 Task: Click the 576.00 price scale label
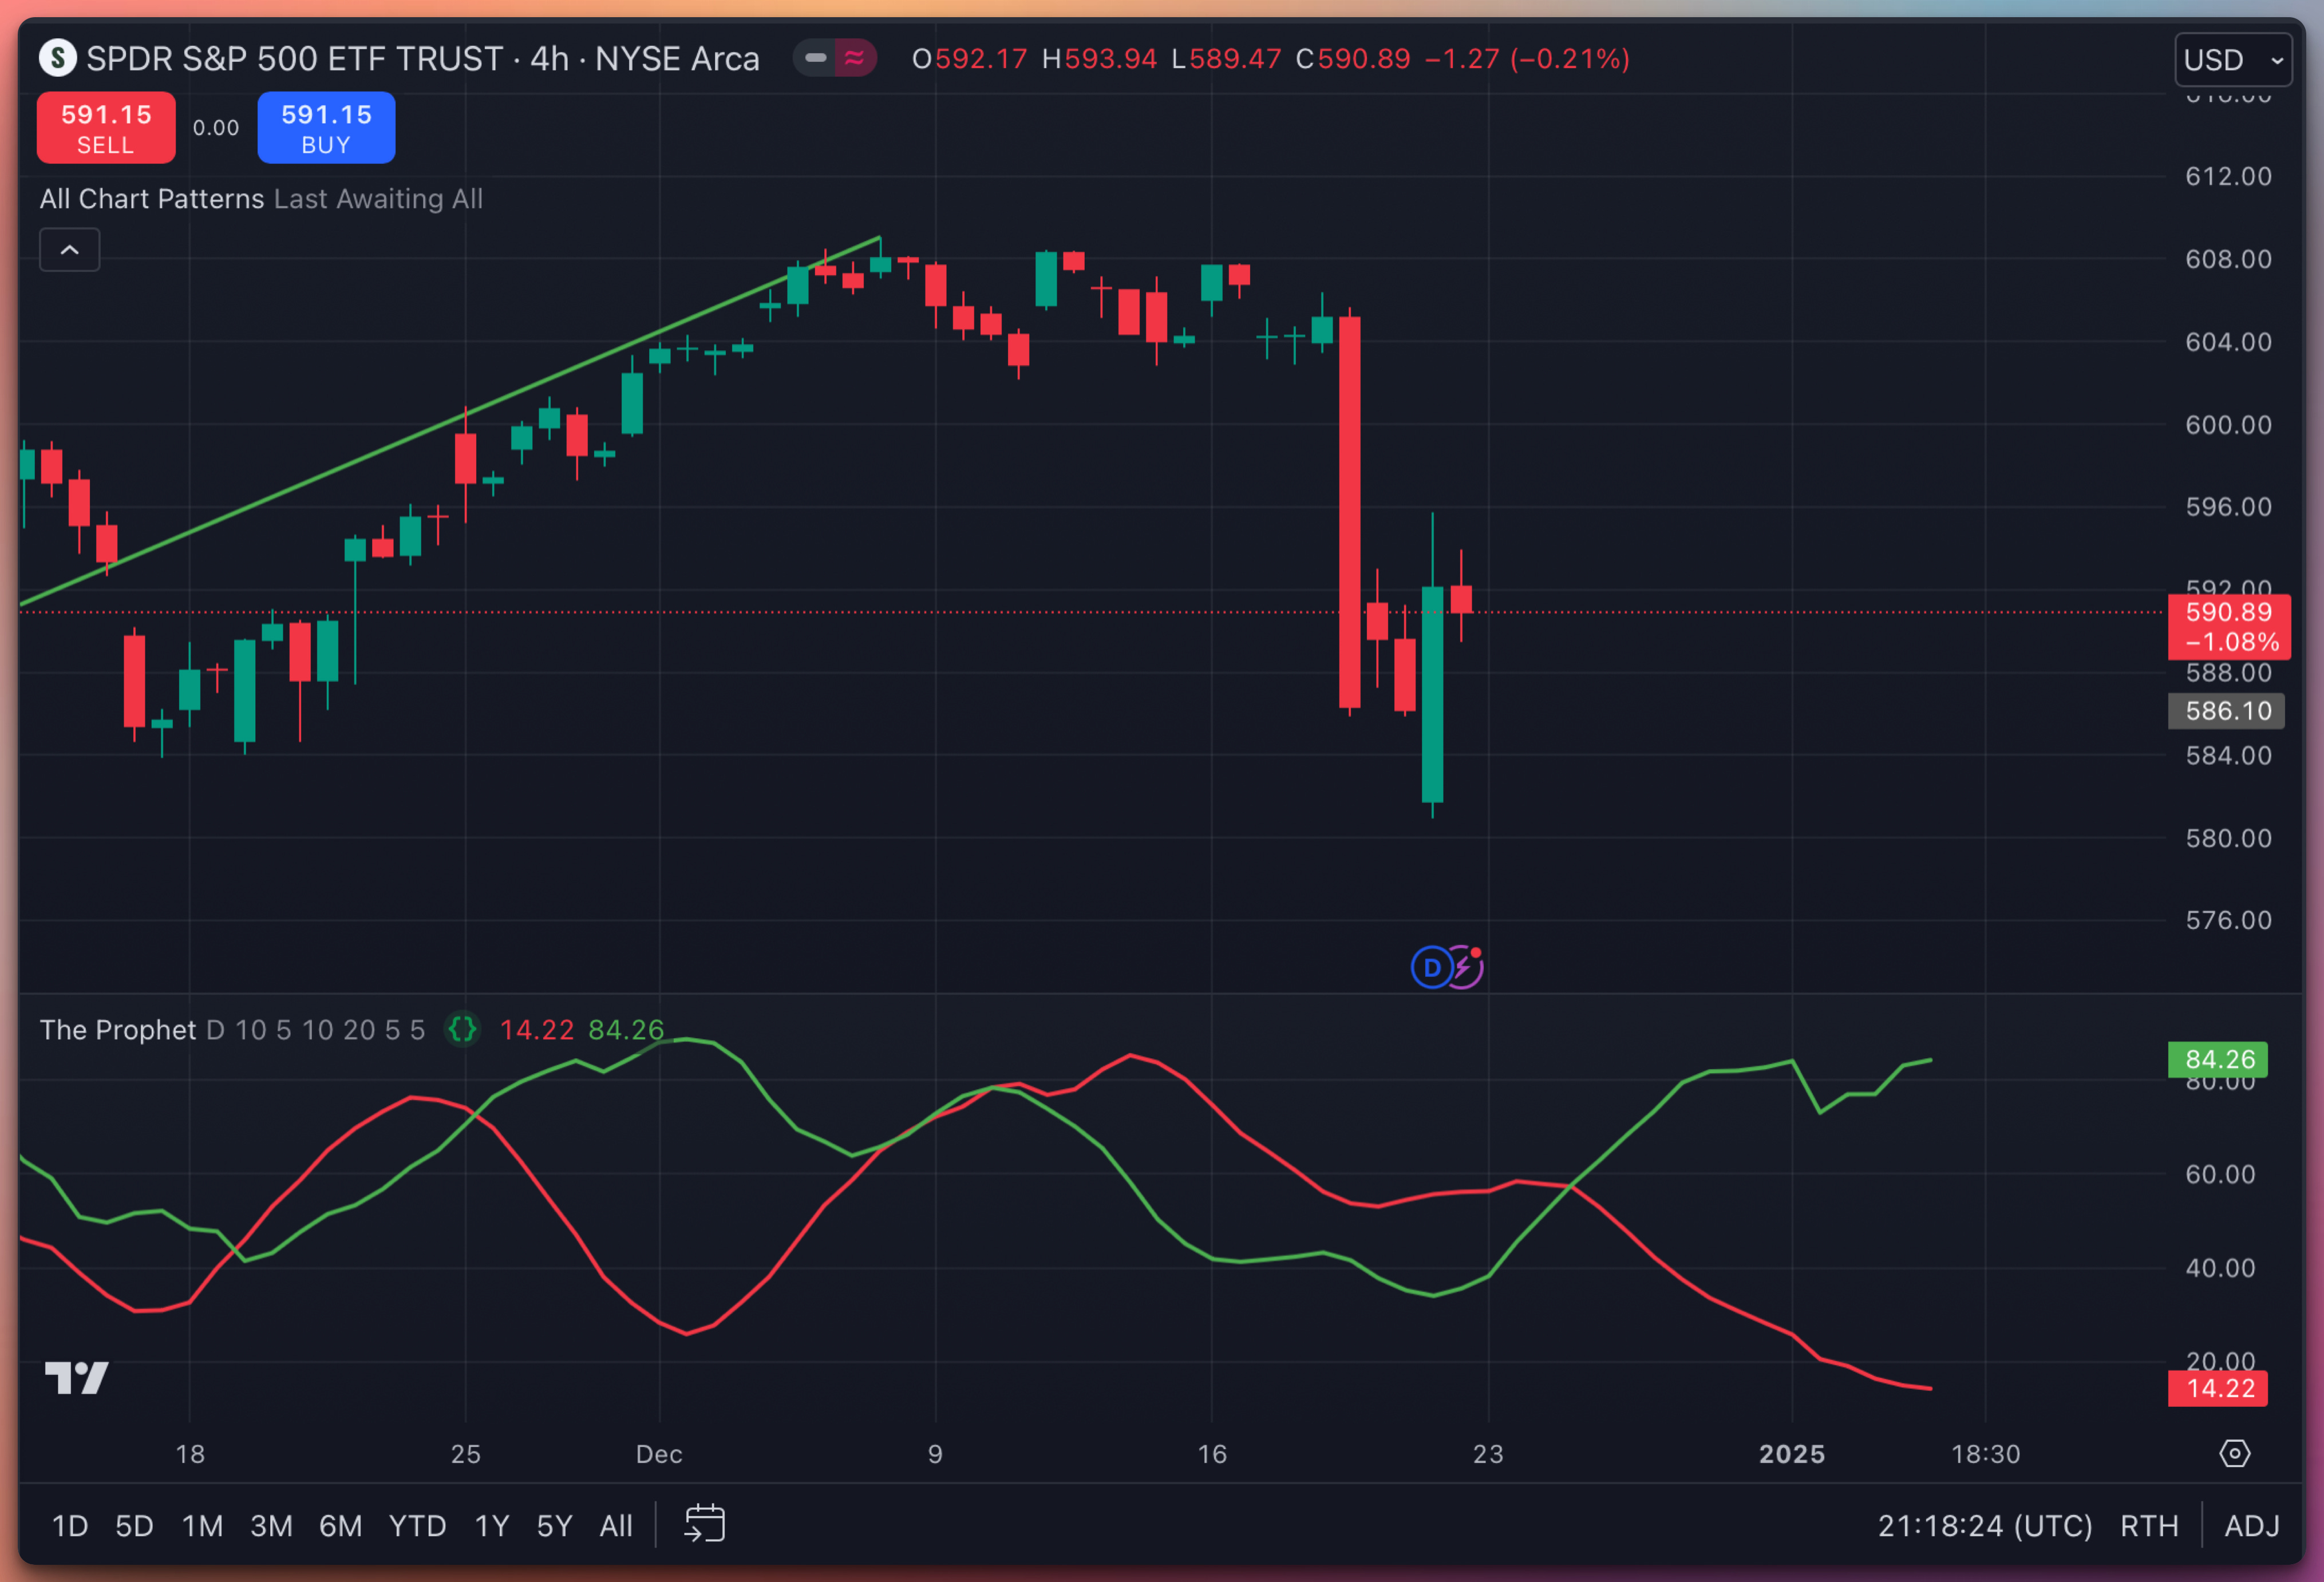pos(2228,920)
